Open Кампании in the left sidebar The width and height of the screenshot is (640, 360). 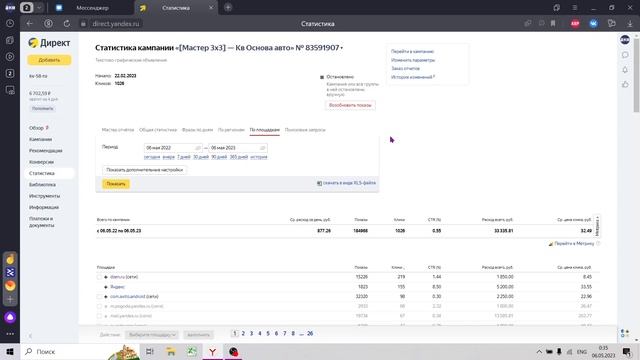40,139
